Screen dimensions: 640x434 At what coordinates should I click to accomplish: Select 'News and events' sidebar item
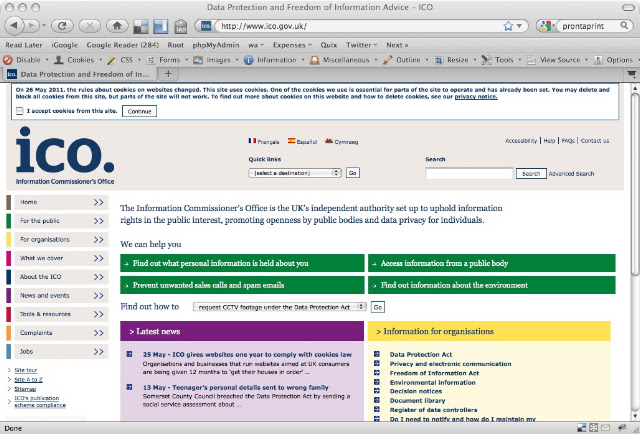(x=61, y=296)
